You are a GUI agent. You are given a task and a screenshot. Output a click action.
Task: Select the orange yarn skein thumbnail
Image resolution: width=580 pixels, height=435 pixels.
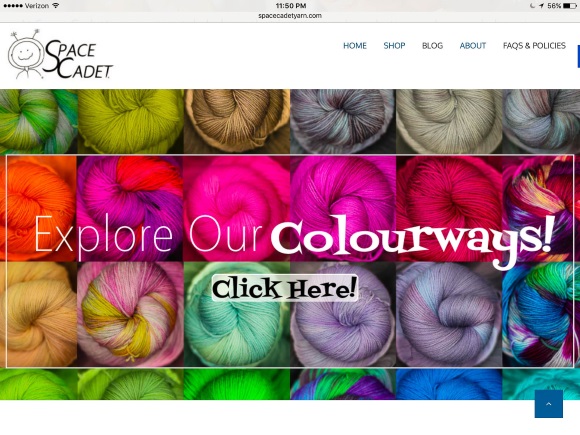[x=38, y=209]
